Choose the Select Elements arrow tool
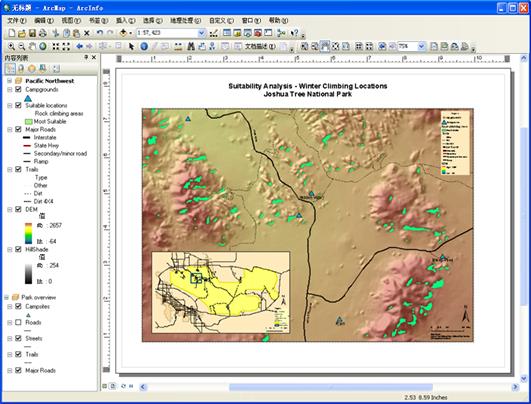 click(132, 46)
